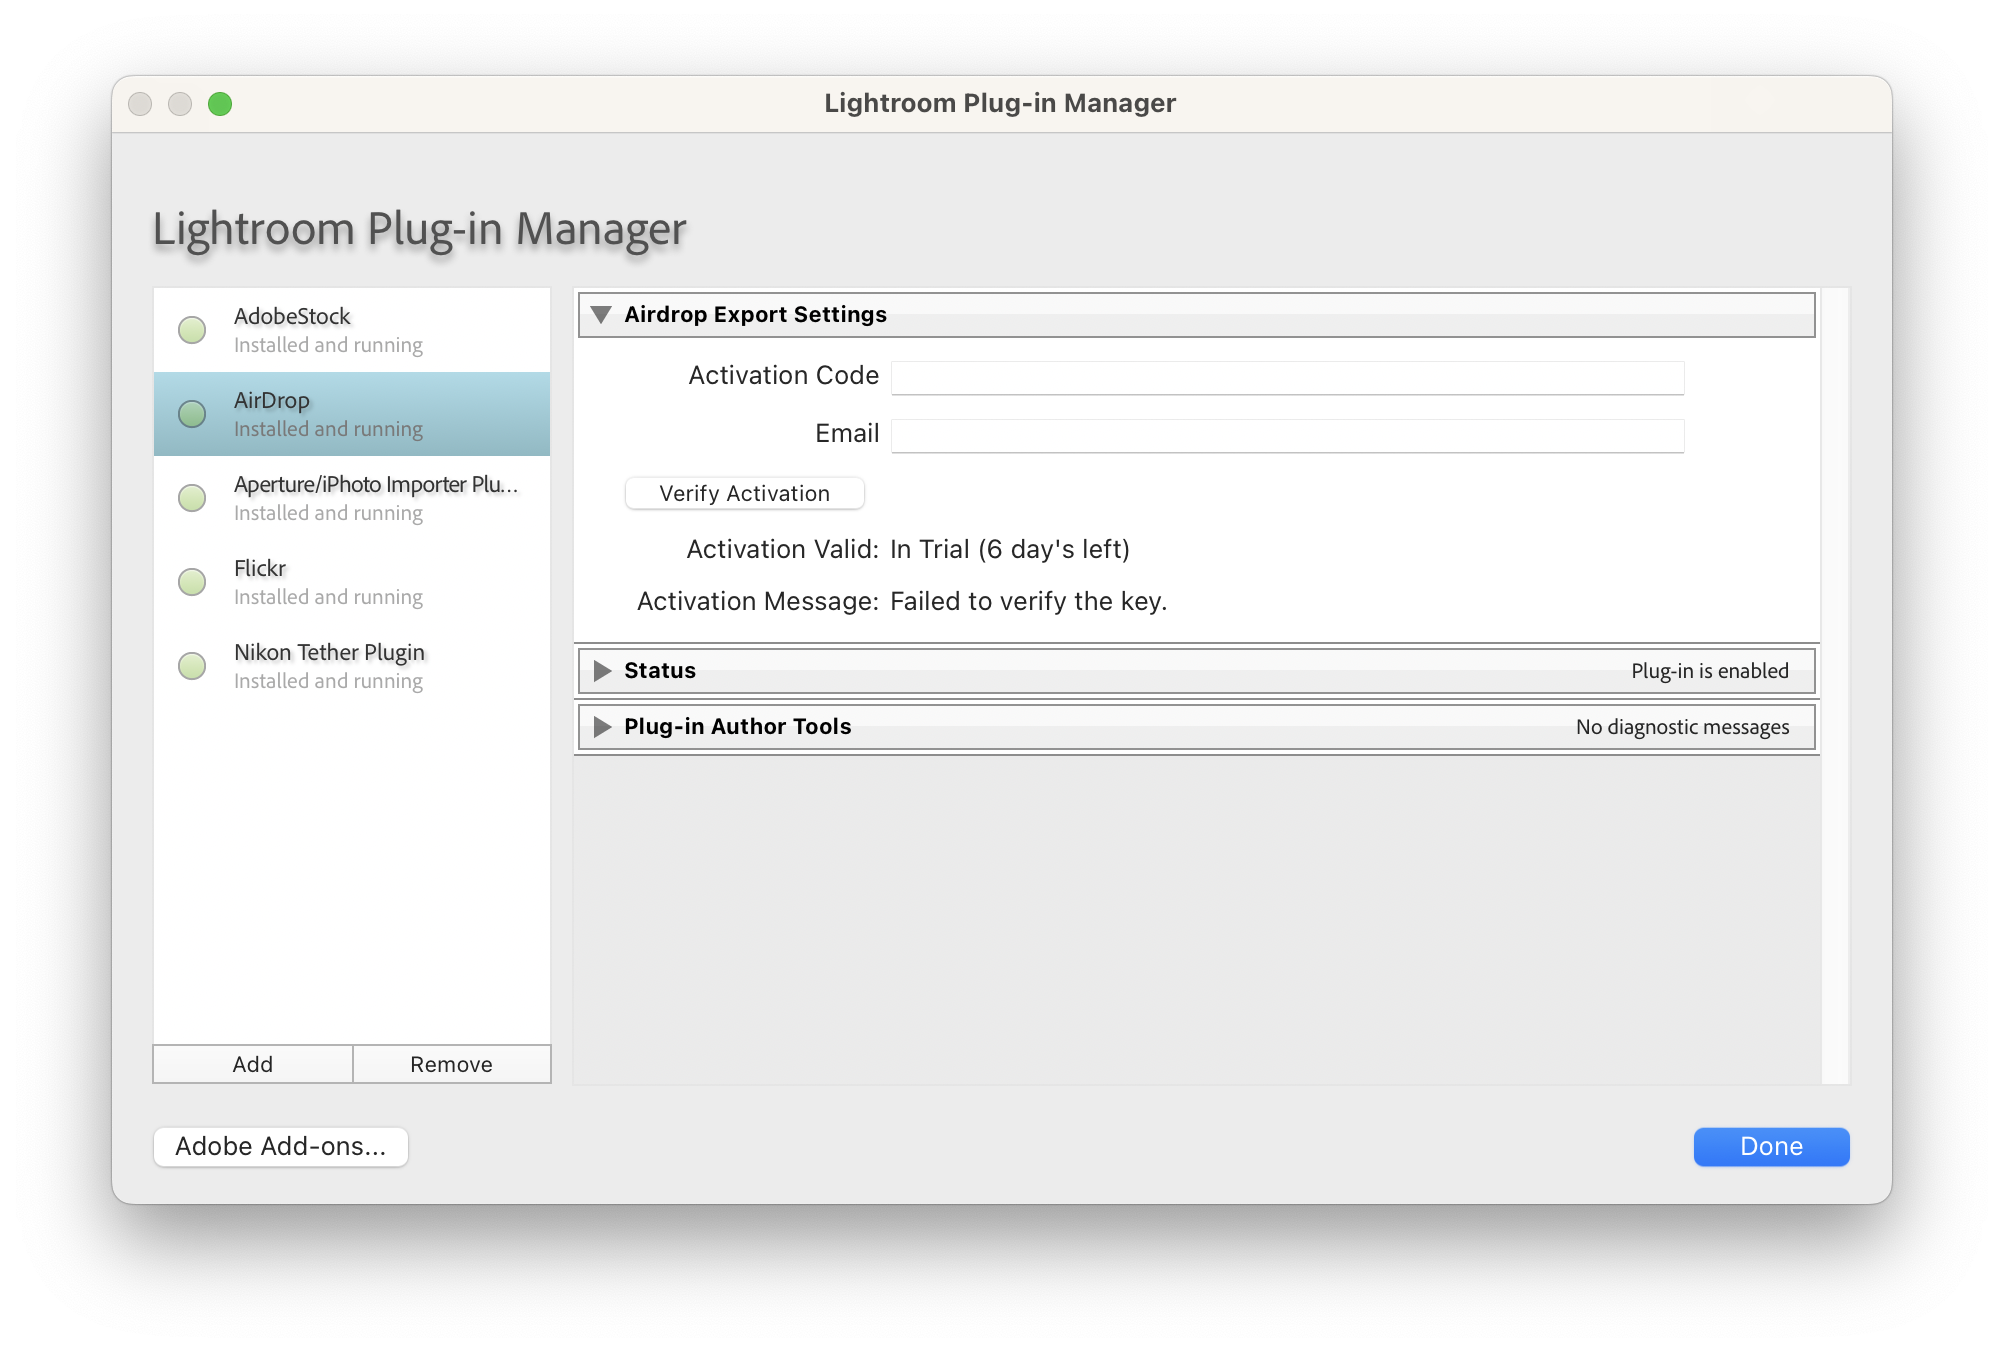Expand the Status section
The width and height of the screenshot is (2004, 1352).
click(x=602, y=671)
